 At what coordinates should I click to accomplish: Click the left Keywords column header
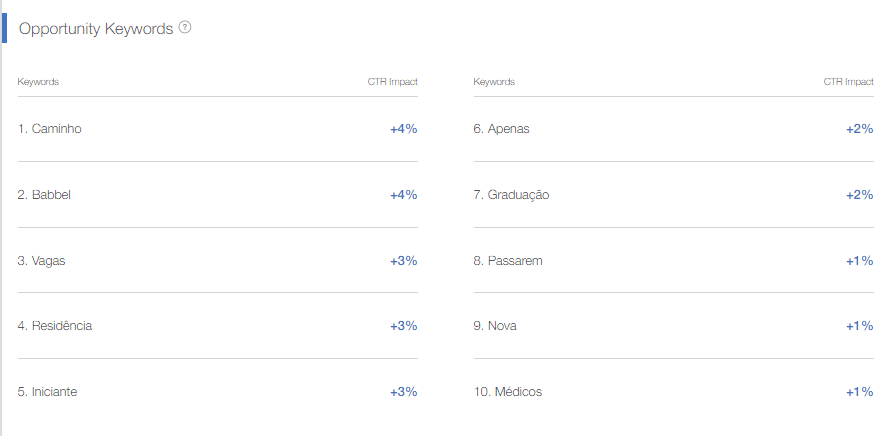pyautogui.click(x=38, y=82)
